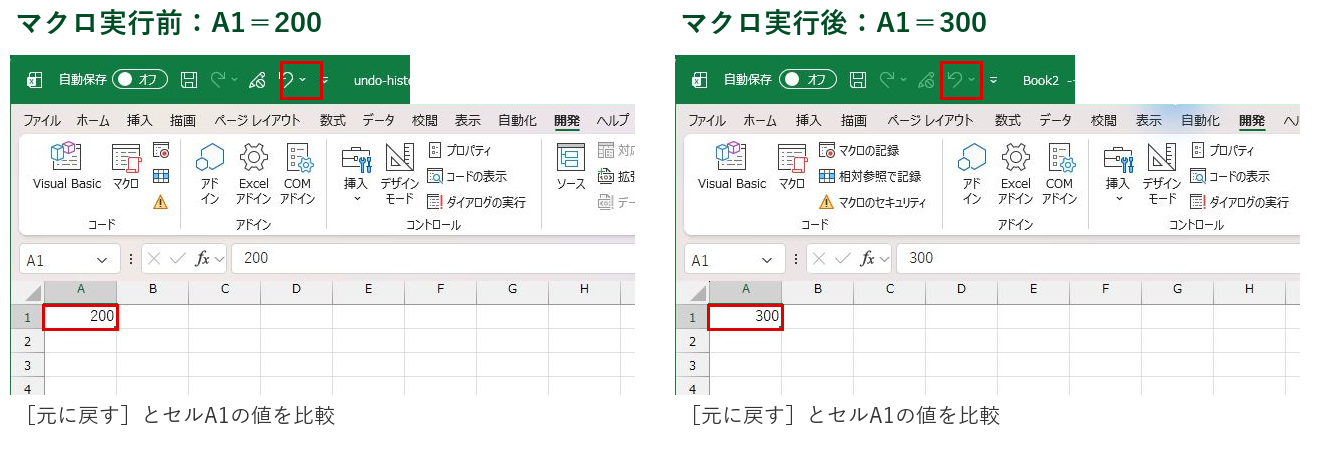This screenshot has height=450, width=1320.
Task: Click the Undo arrow in left Excel window
Action: 286,79
